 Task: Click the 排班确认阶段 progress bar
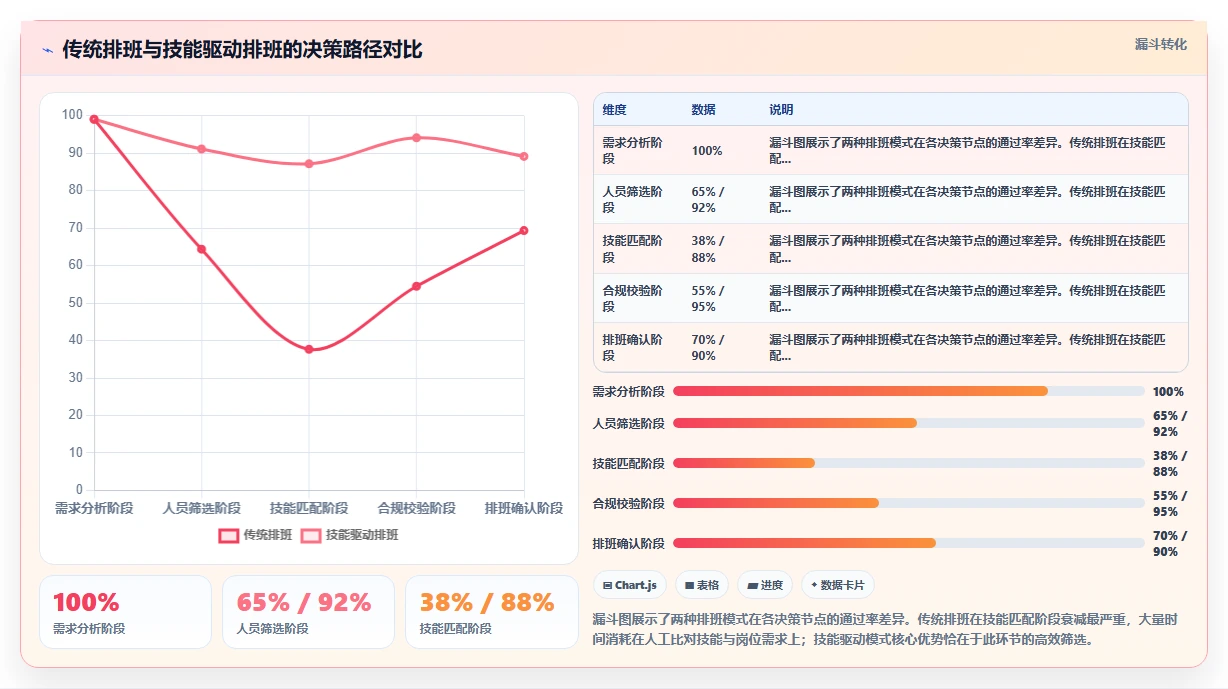[x=908, y=543]
